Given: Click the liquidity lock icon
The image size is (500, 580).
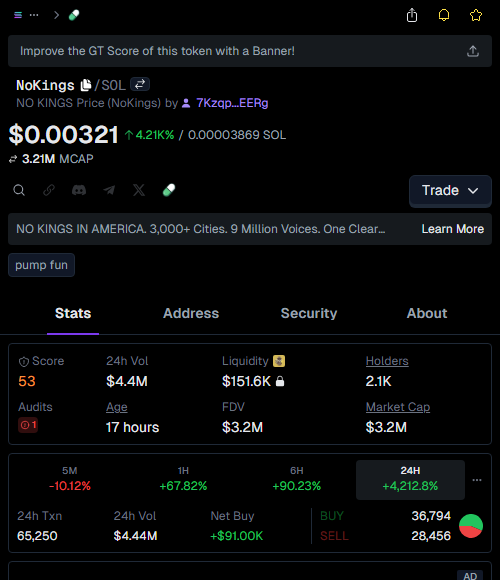Looking at the screenshot, I should [280, 381].
